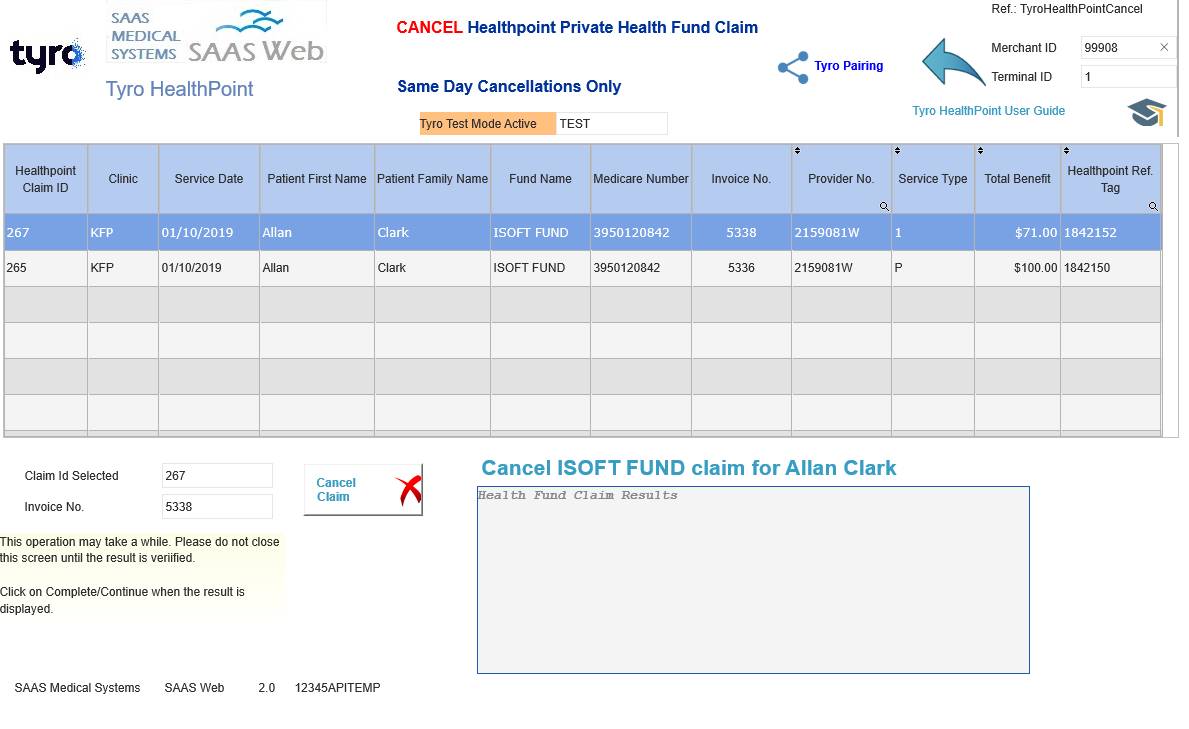The image size is (1189, 729).
Task: Click the sort arrows in Provider No. header
Action: (x=797, y=150)
